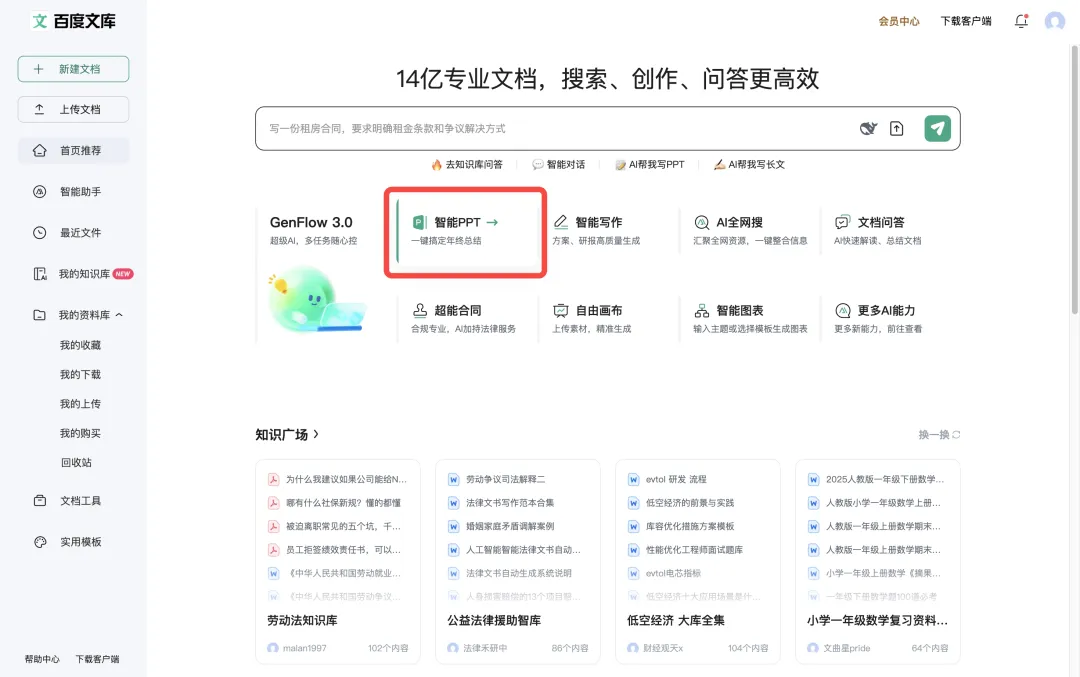Open 公益法律援助智库 card title
The image size is (1080, 677).
494,621
